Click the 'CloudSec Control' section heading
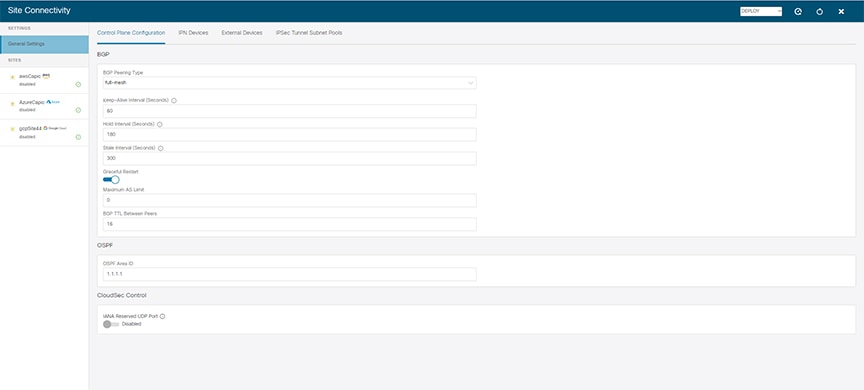Viewport: 864px width, 390px height. tap(122, 295)
